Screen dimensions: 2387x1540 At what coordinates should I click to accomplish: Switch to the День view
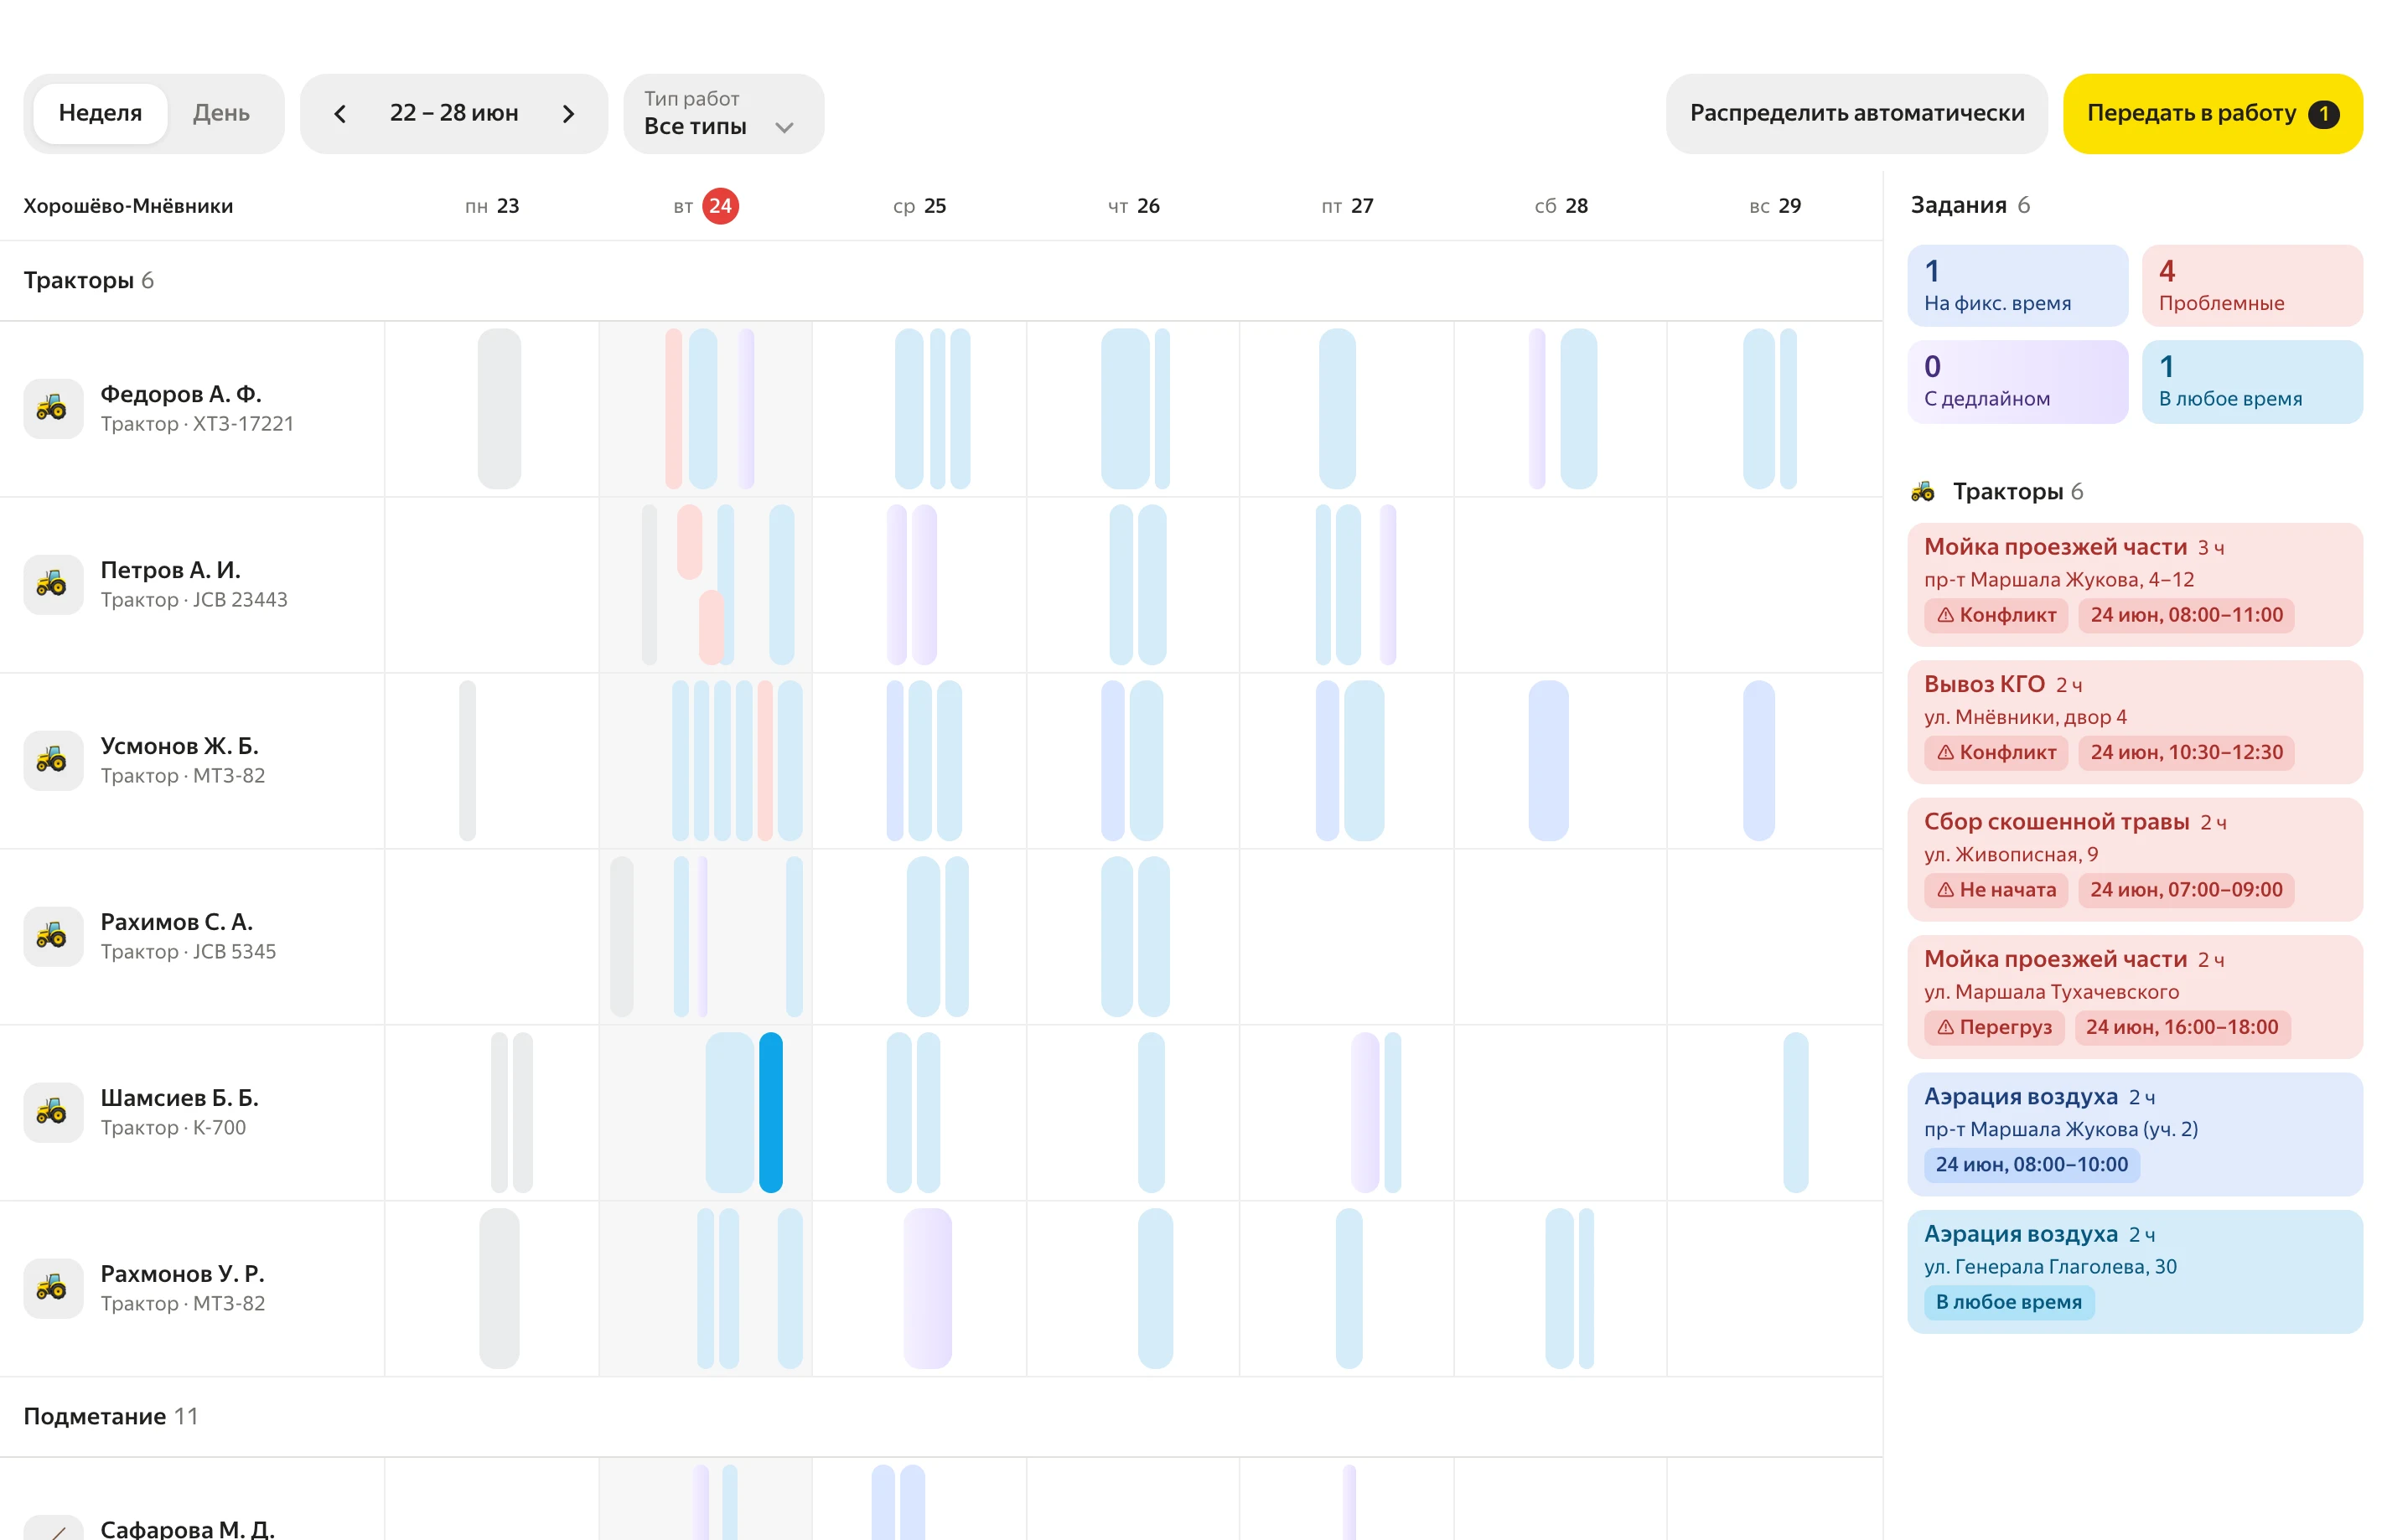point(221,113)
